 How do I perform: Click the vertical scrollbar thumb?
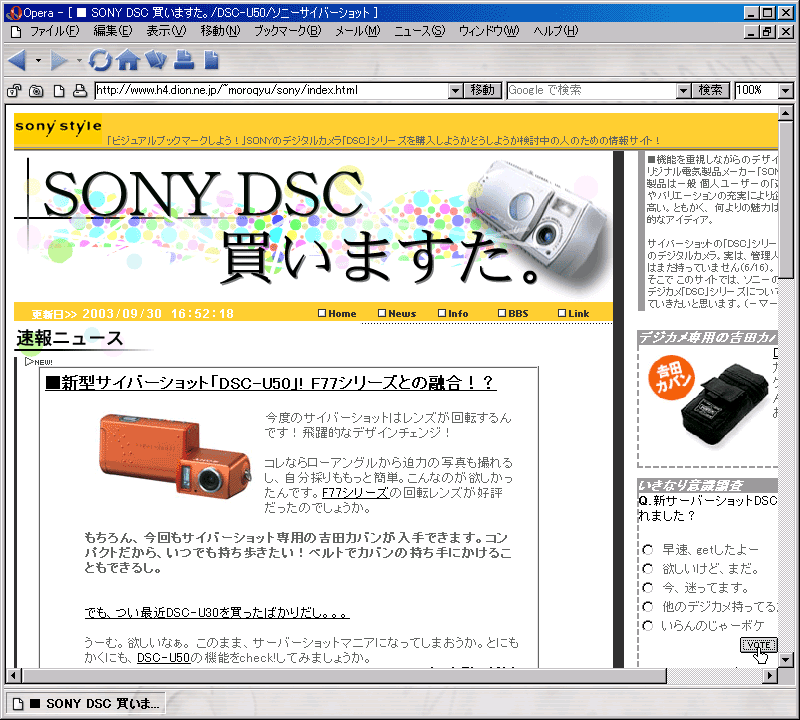coord(785,200)
